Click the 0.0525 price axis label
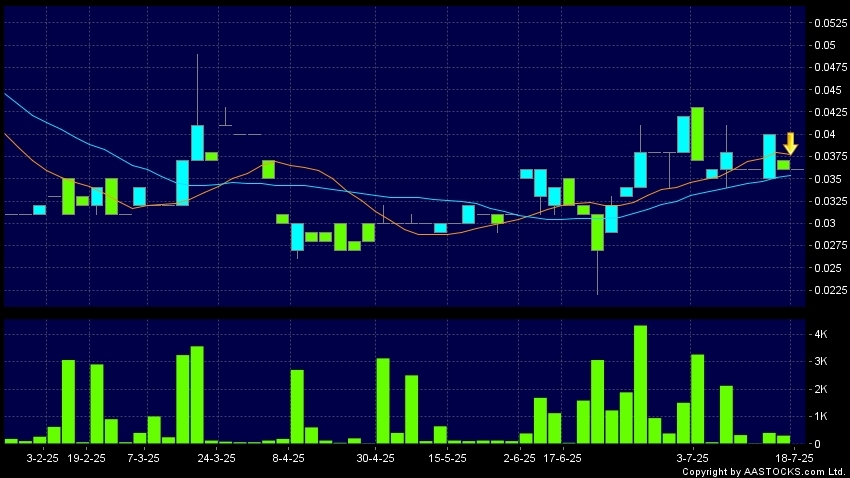This screenshot has width=850, height=478. point(830,23)
